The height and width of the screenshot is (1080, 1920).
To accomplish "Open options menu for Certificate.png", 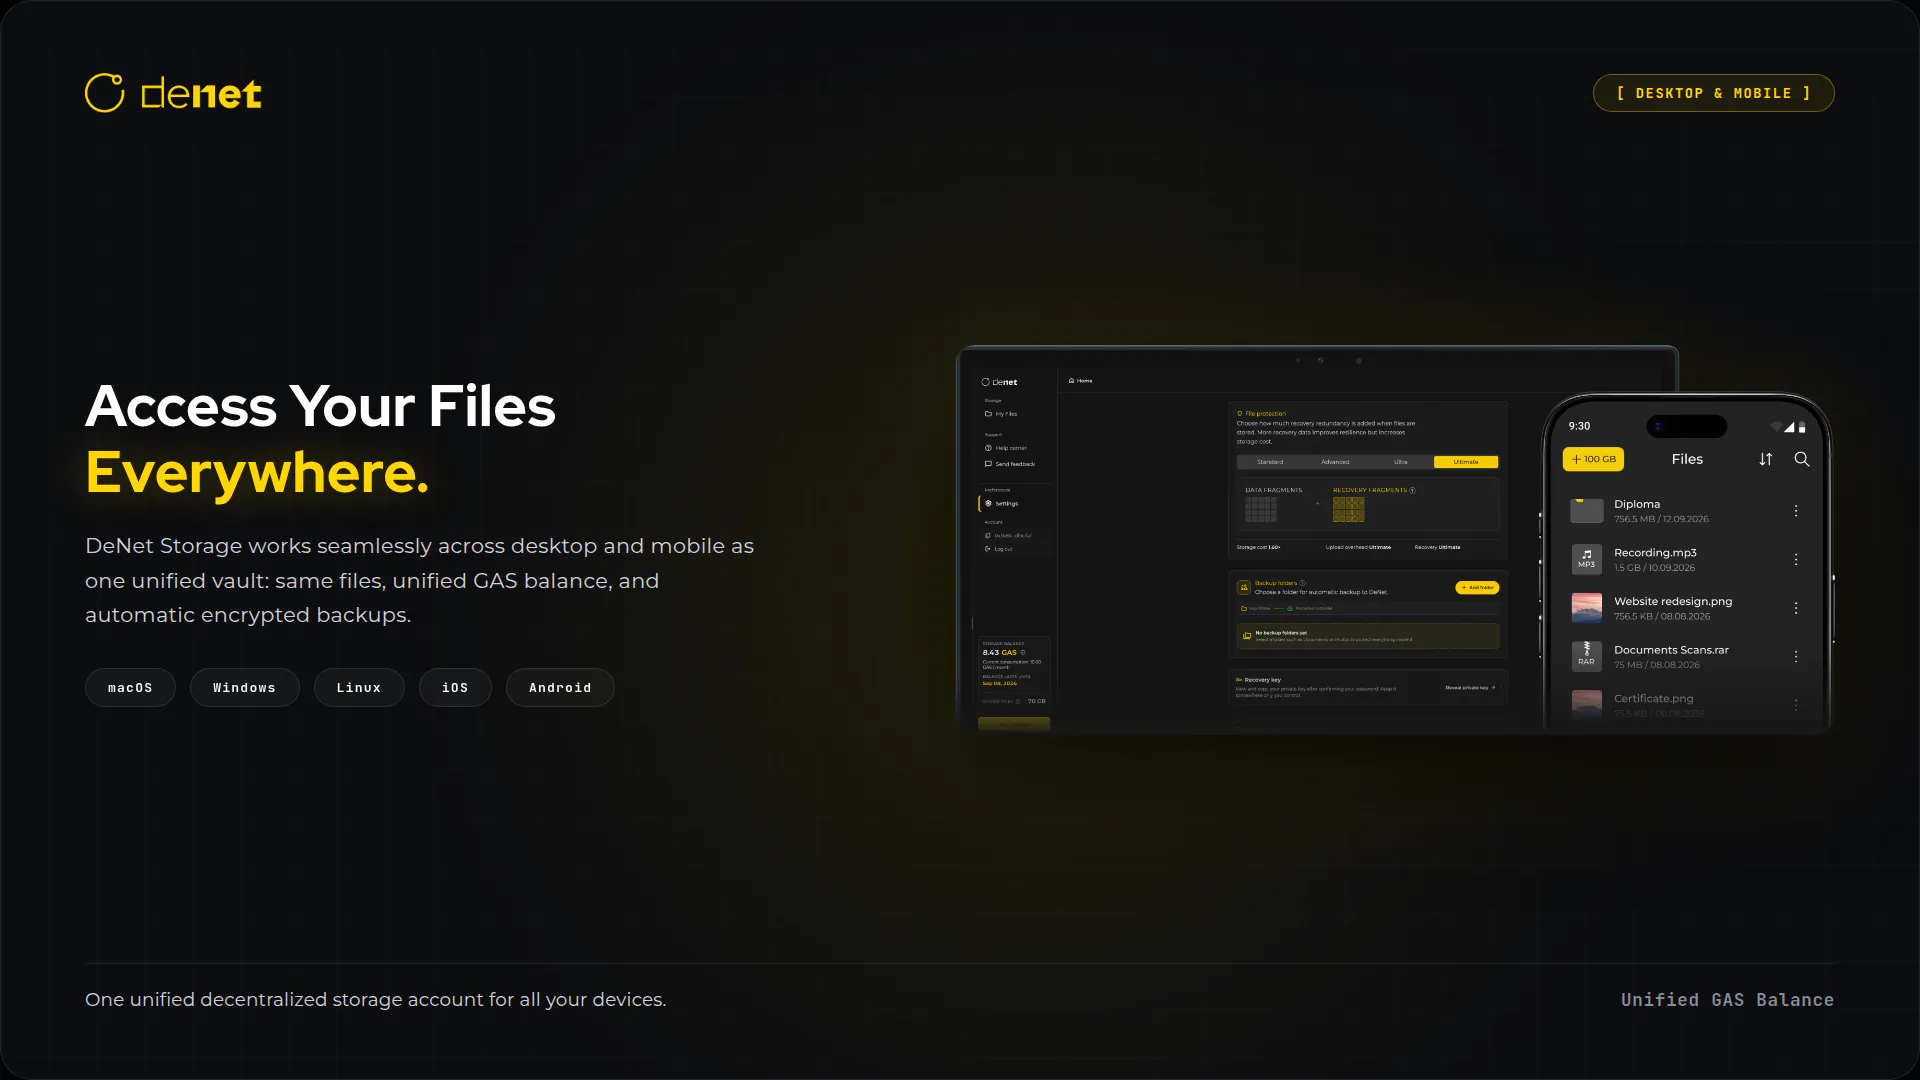I will [x=1796, y=705].
